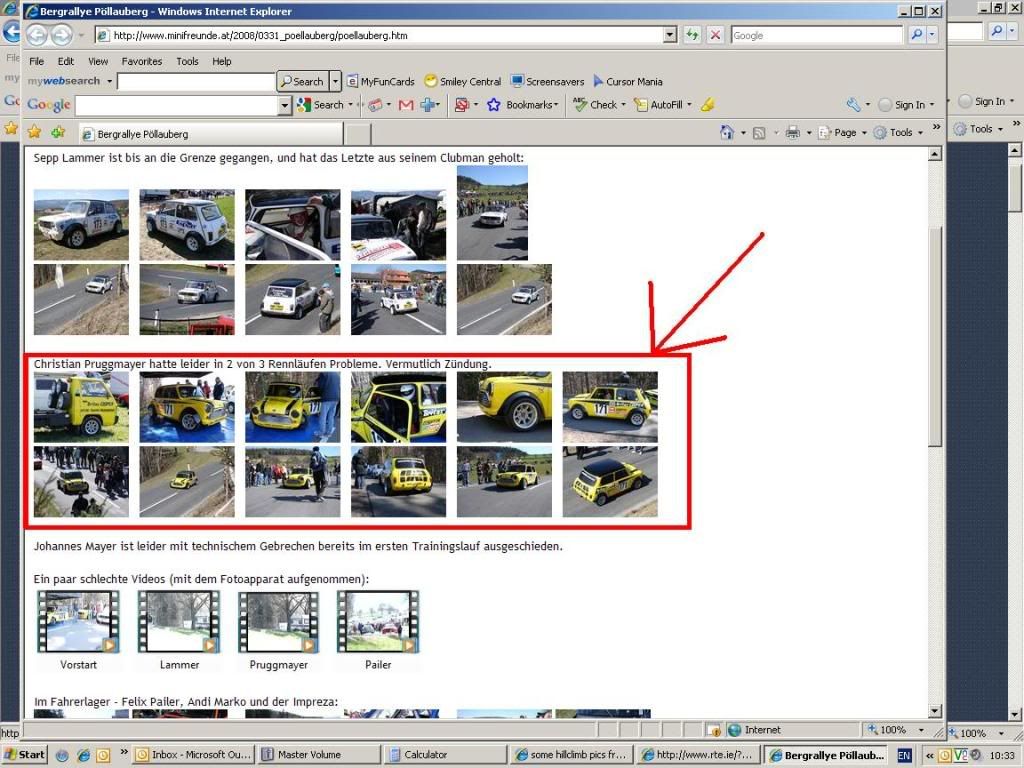This screenshot has height=768, width=1024.
Task: Click the page's vertical scrollbar down arrow
Action: point(935,711)
